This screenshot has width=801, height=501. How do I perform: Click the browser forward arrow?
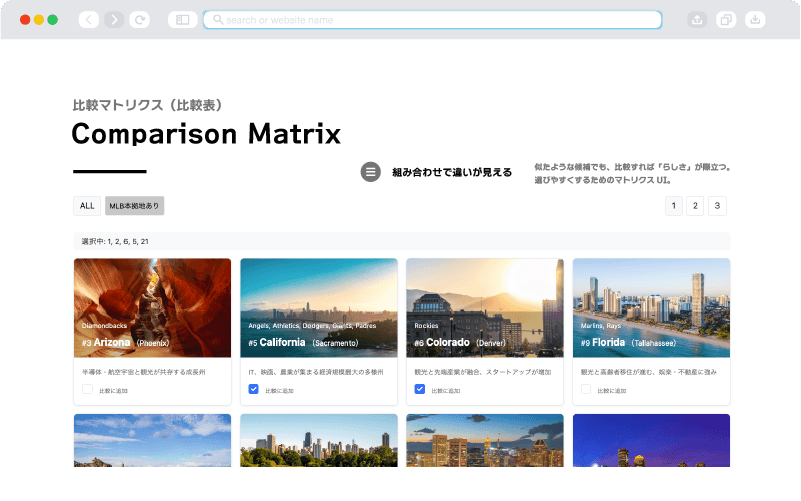point(114,19)
